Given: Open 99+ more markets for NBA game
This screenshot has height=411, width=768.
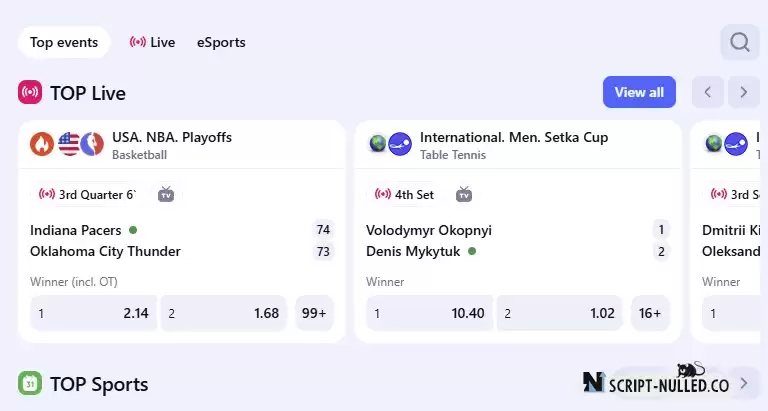Looking at the screenshot, I should click(x=314, y=313).
